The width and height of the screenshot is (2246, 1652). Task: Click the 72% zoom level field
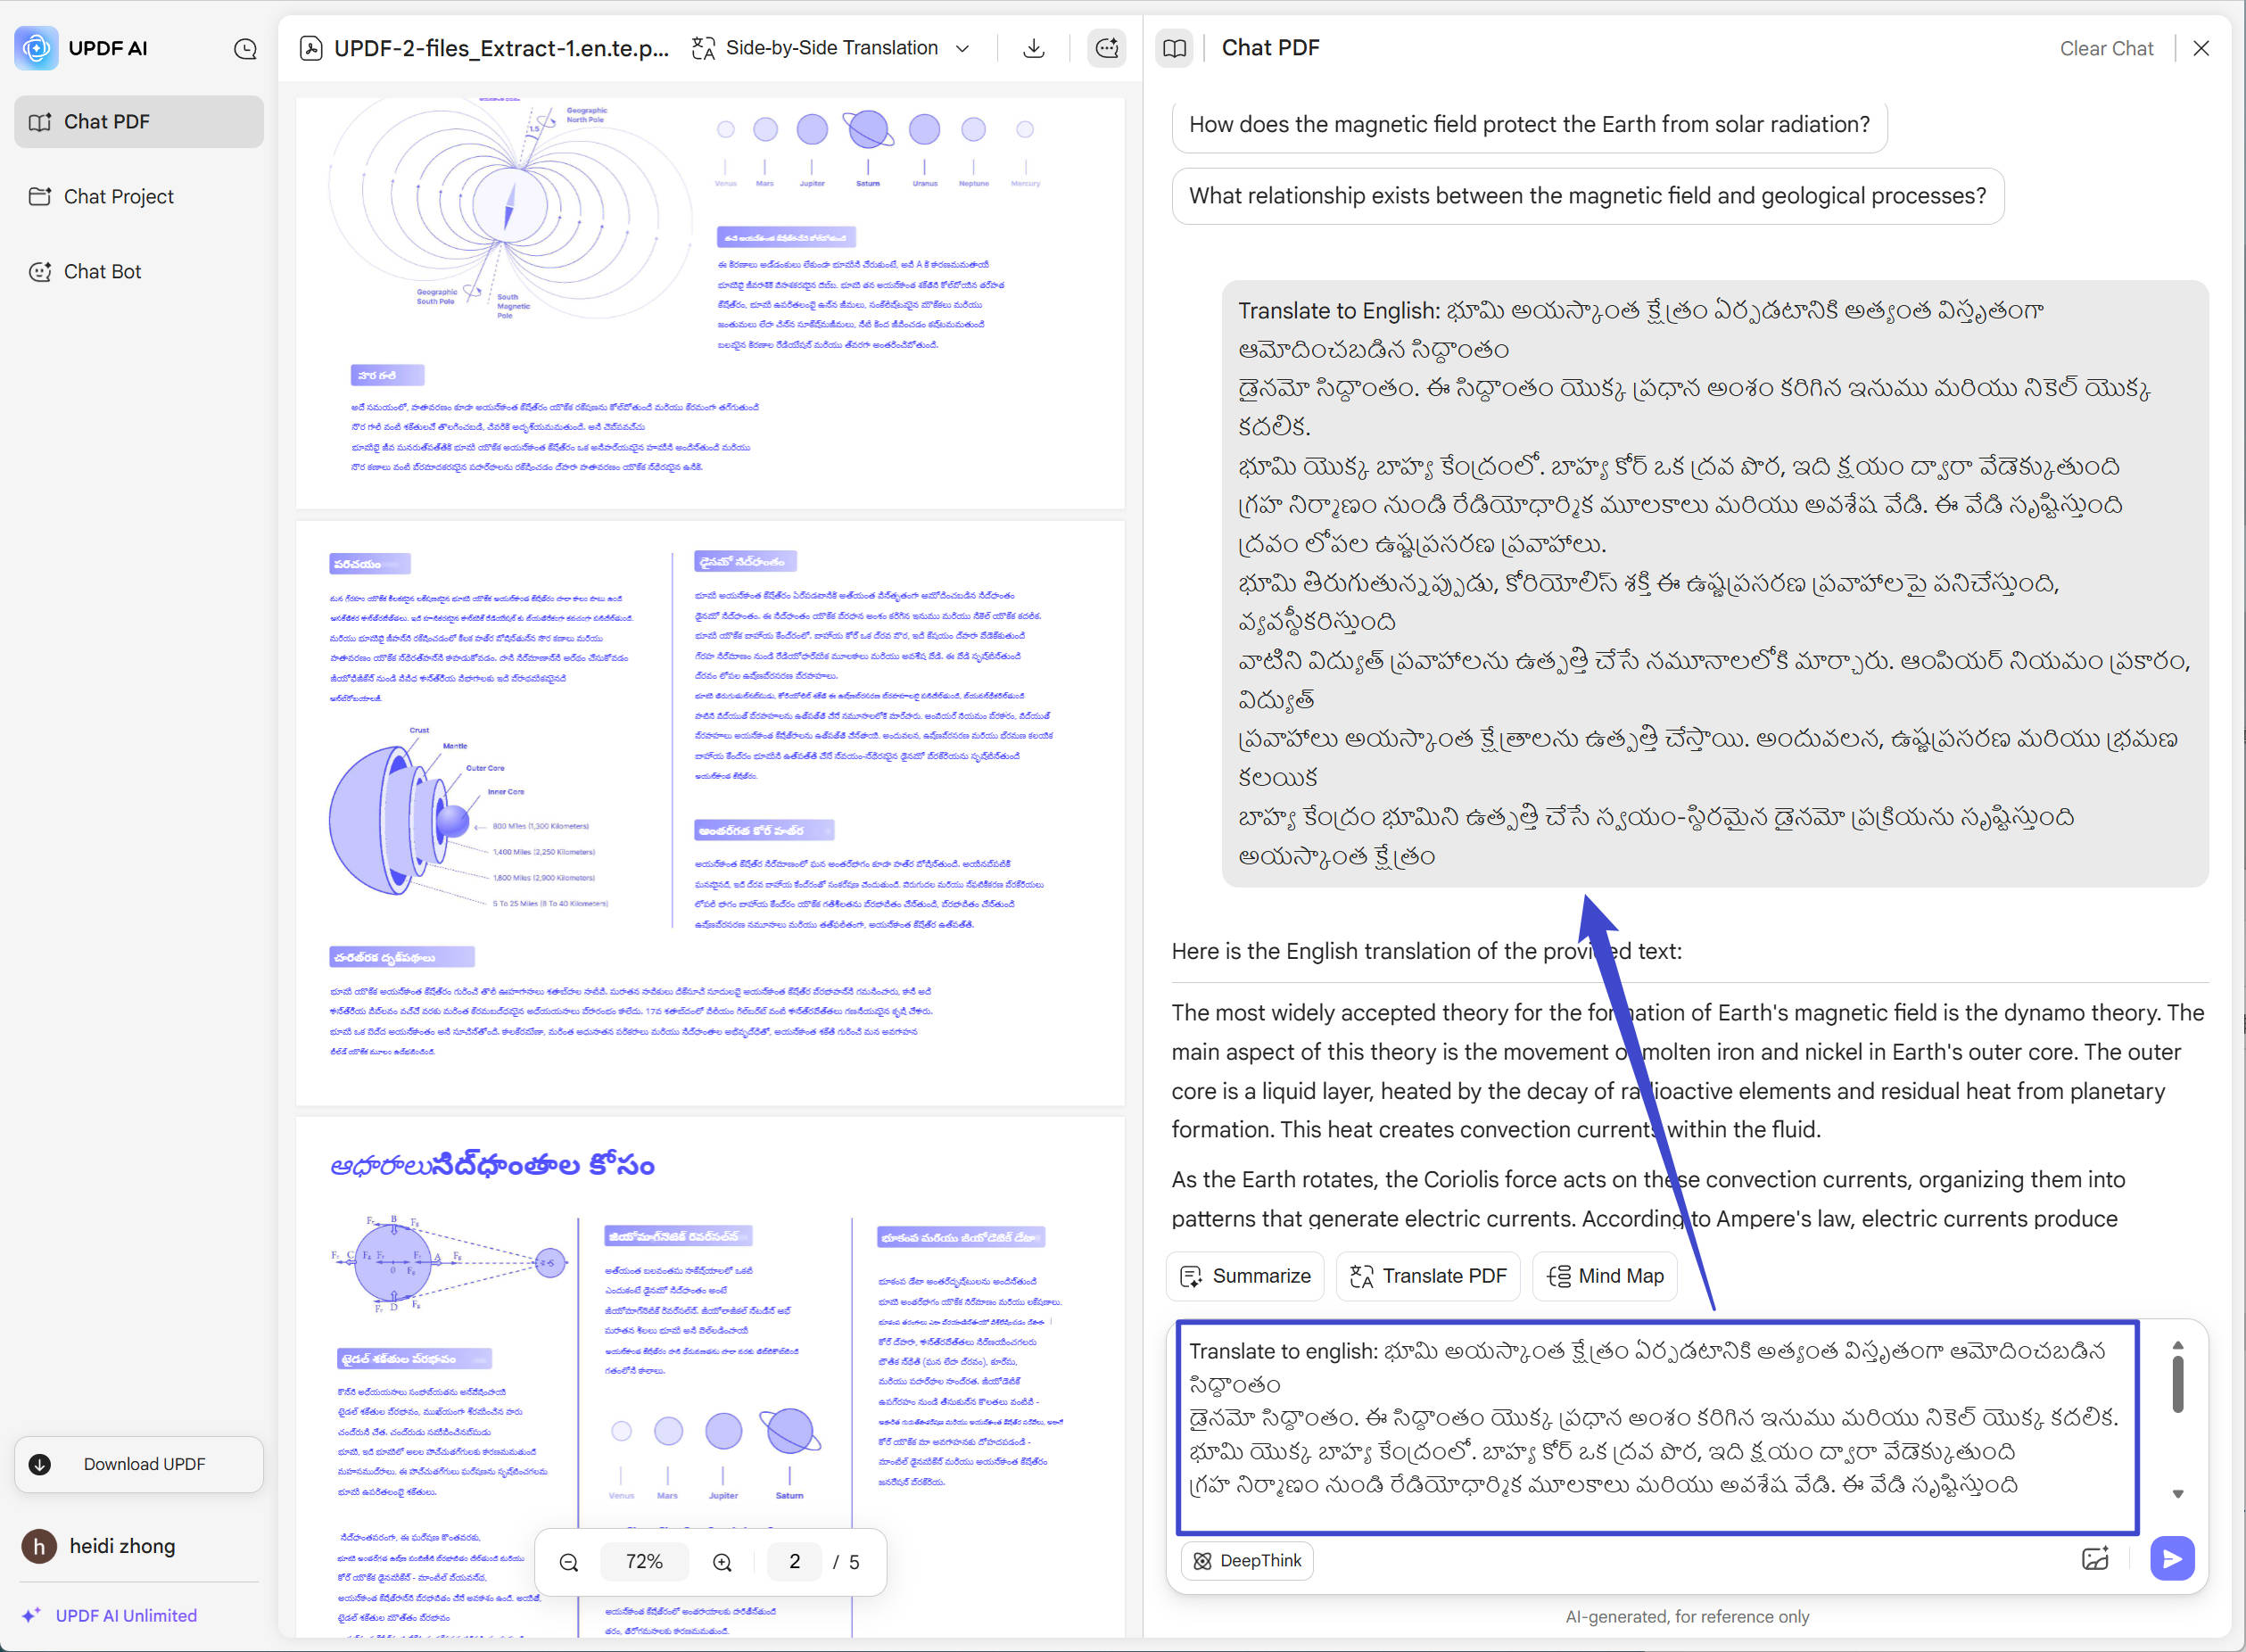(644, 1562)
